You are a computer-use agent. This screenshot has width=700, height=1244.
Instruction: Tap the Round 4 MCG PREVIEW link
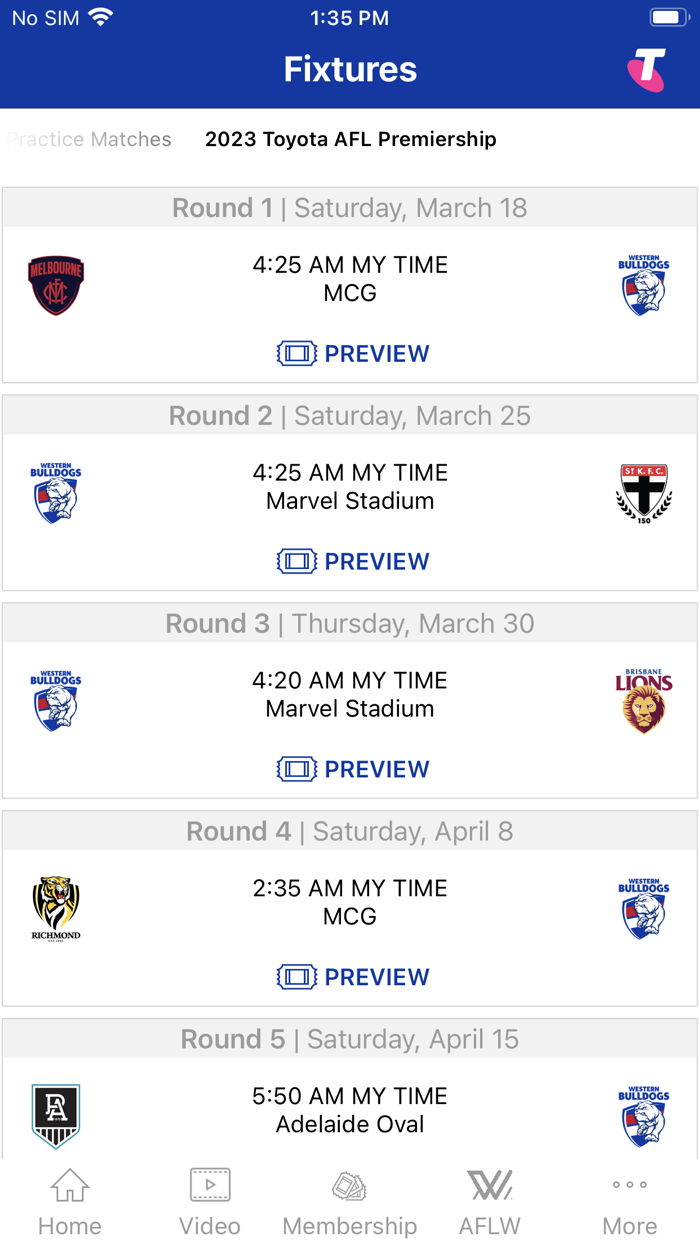(x=353, y=977)
